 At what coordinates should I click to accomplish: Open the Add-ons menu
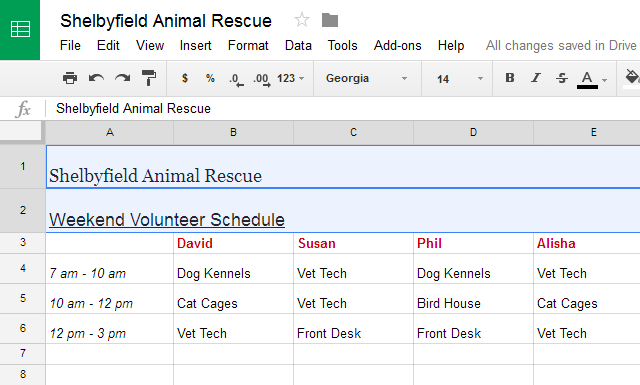(x=398, y=45)
